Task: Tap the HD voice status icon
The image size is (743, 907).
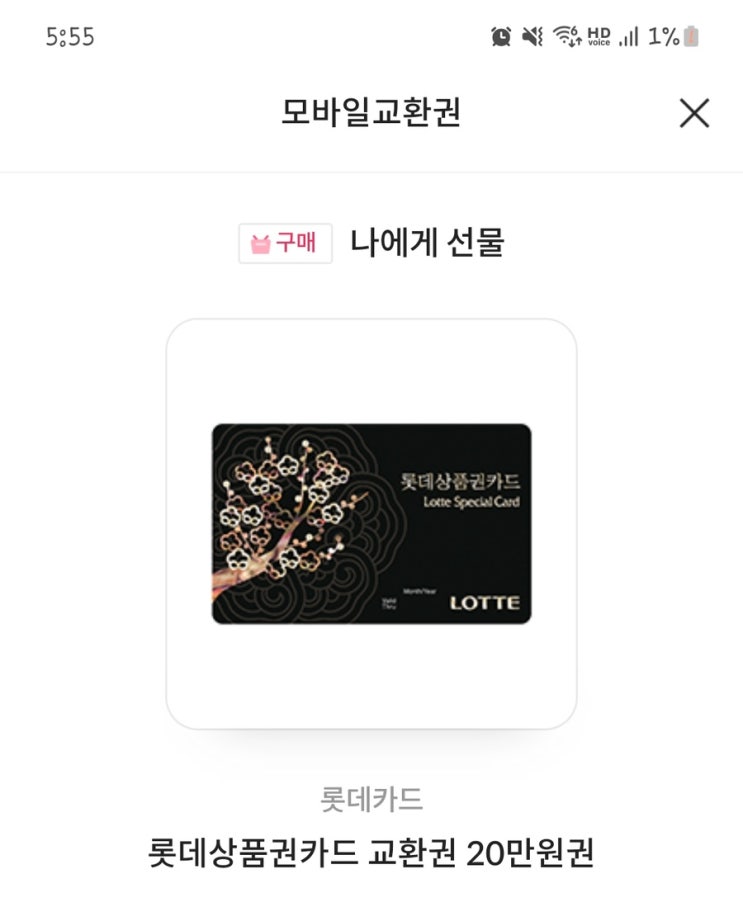Action: [599, 36]
